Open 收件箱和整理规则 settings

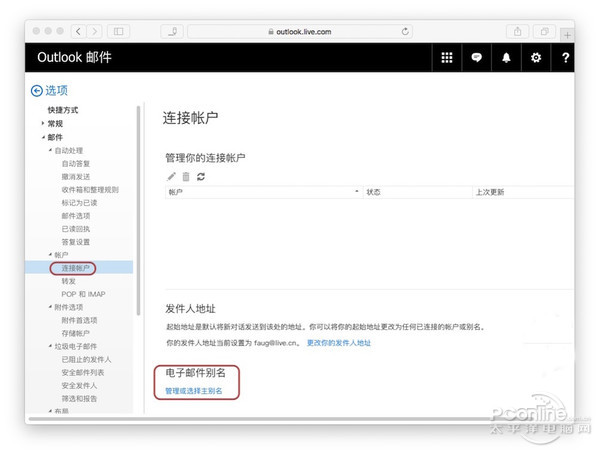point(90,189)
